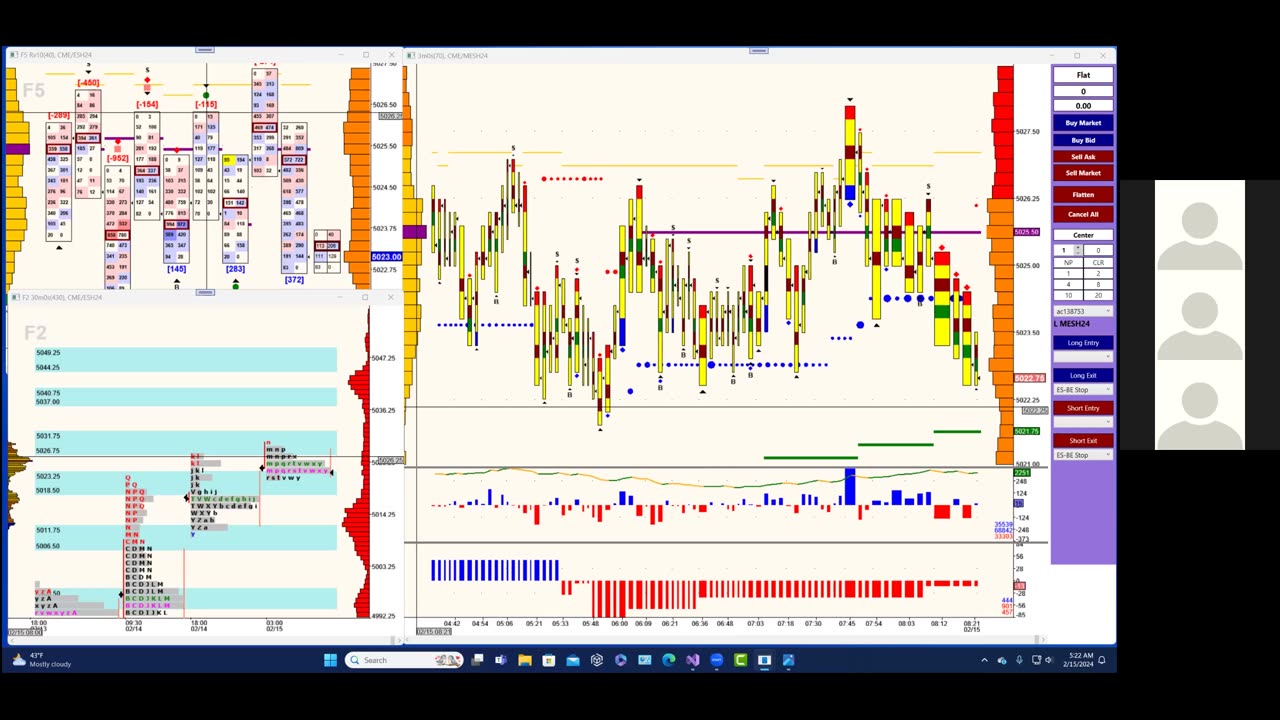Open the microphone tray icon
The width and height of the screenshot is (1280, 720).
[1019, 660]
